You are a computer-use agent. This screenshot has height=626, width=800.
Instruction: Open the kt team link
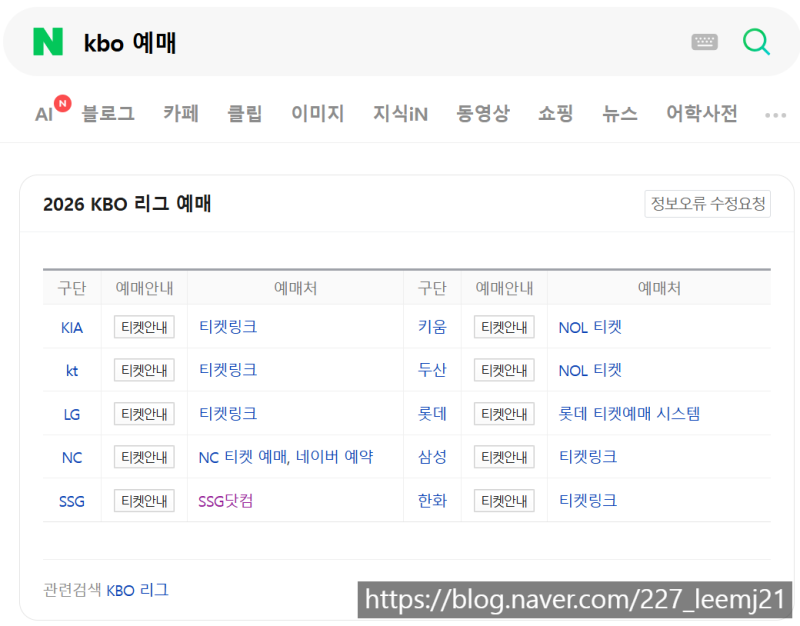(71, 370)
